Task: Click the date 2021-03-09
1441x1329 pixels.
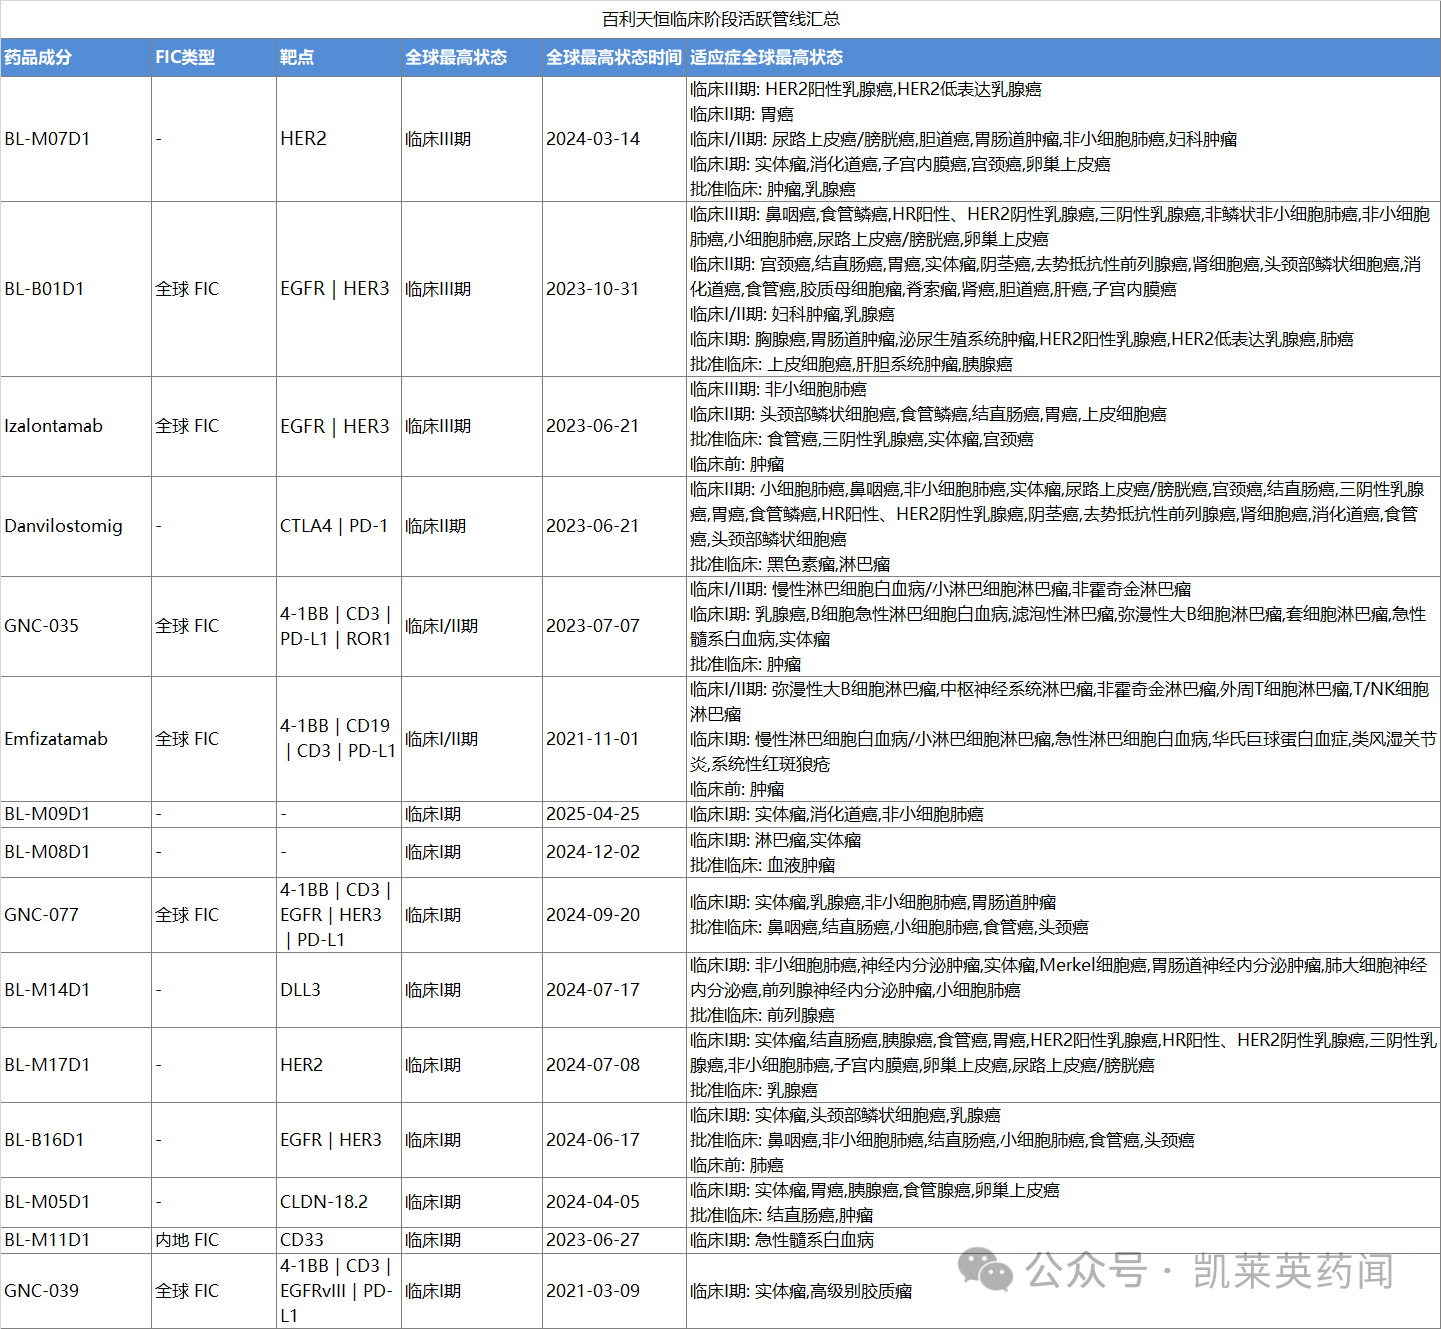Action: 593,1291
